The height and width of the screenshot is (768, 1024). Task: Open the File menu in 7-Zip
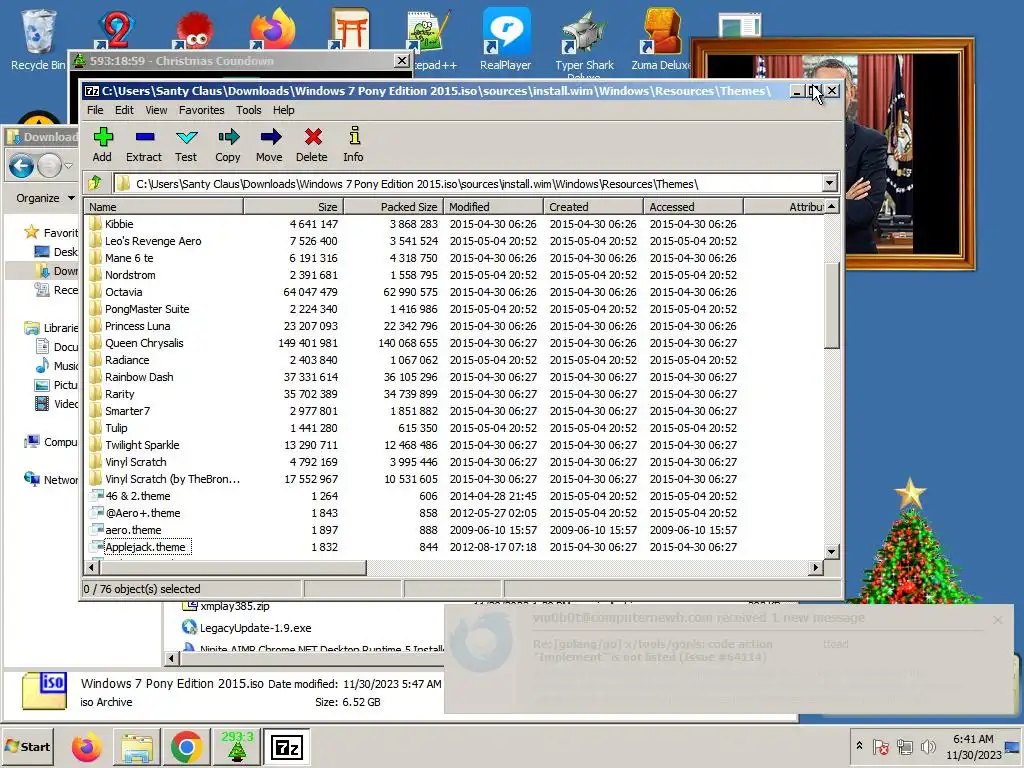click(x=95, y=110)
